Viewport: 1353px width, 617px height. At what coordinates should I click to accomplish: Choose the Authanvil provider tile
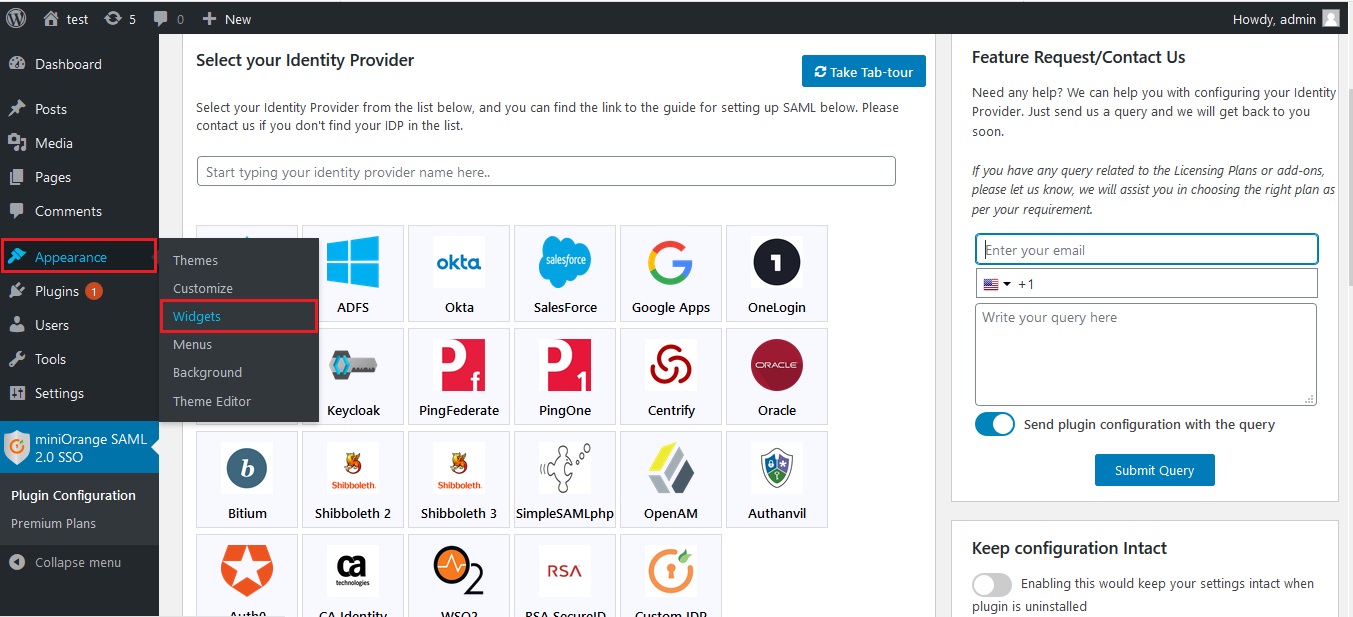point(777,479)
